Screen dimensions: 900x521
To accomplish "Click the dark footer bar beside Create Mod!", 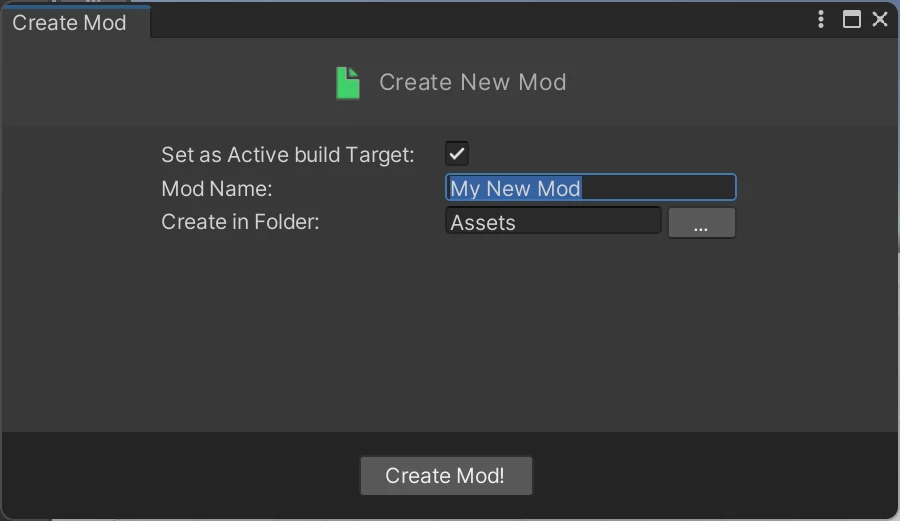I will pyautogui.click(x=712, y=475).
